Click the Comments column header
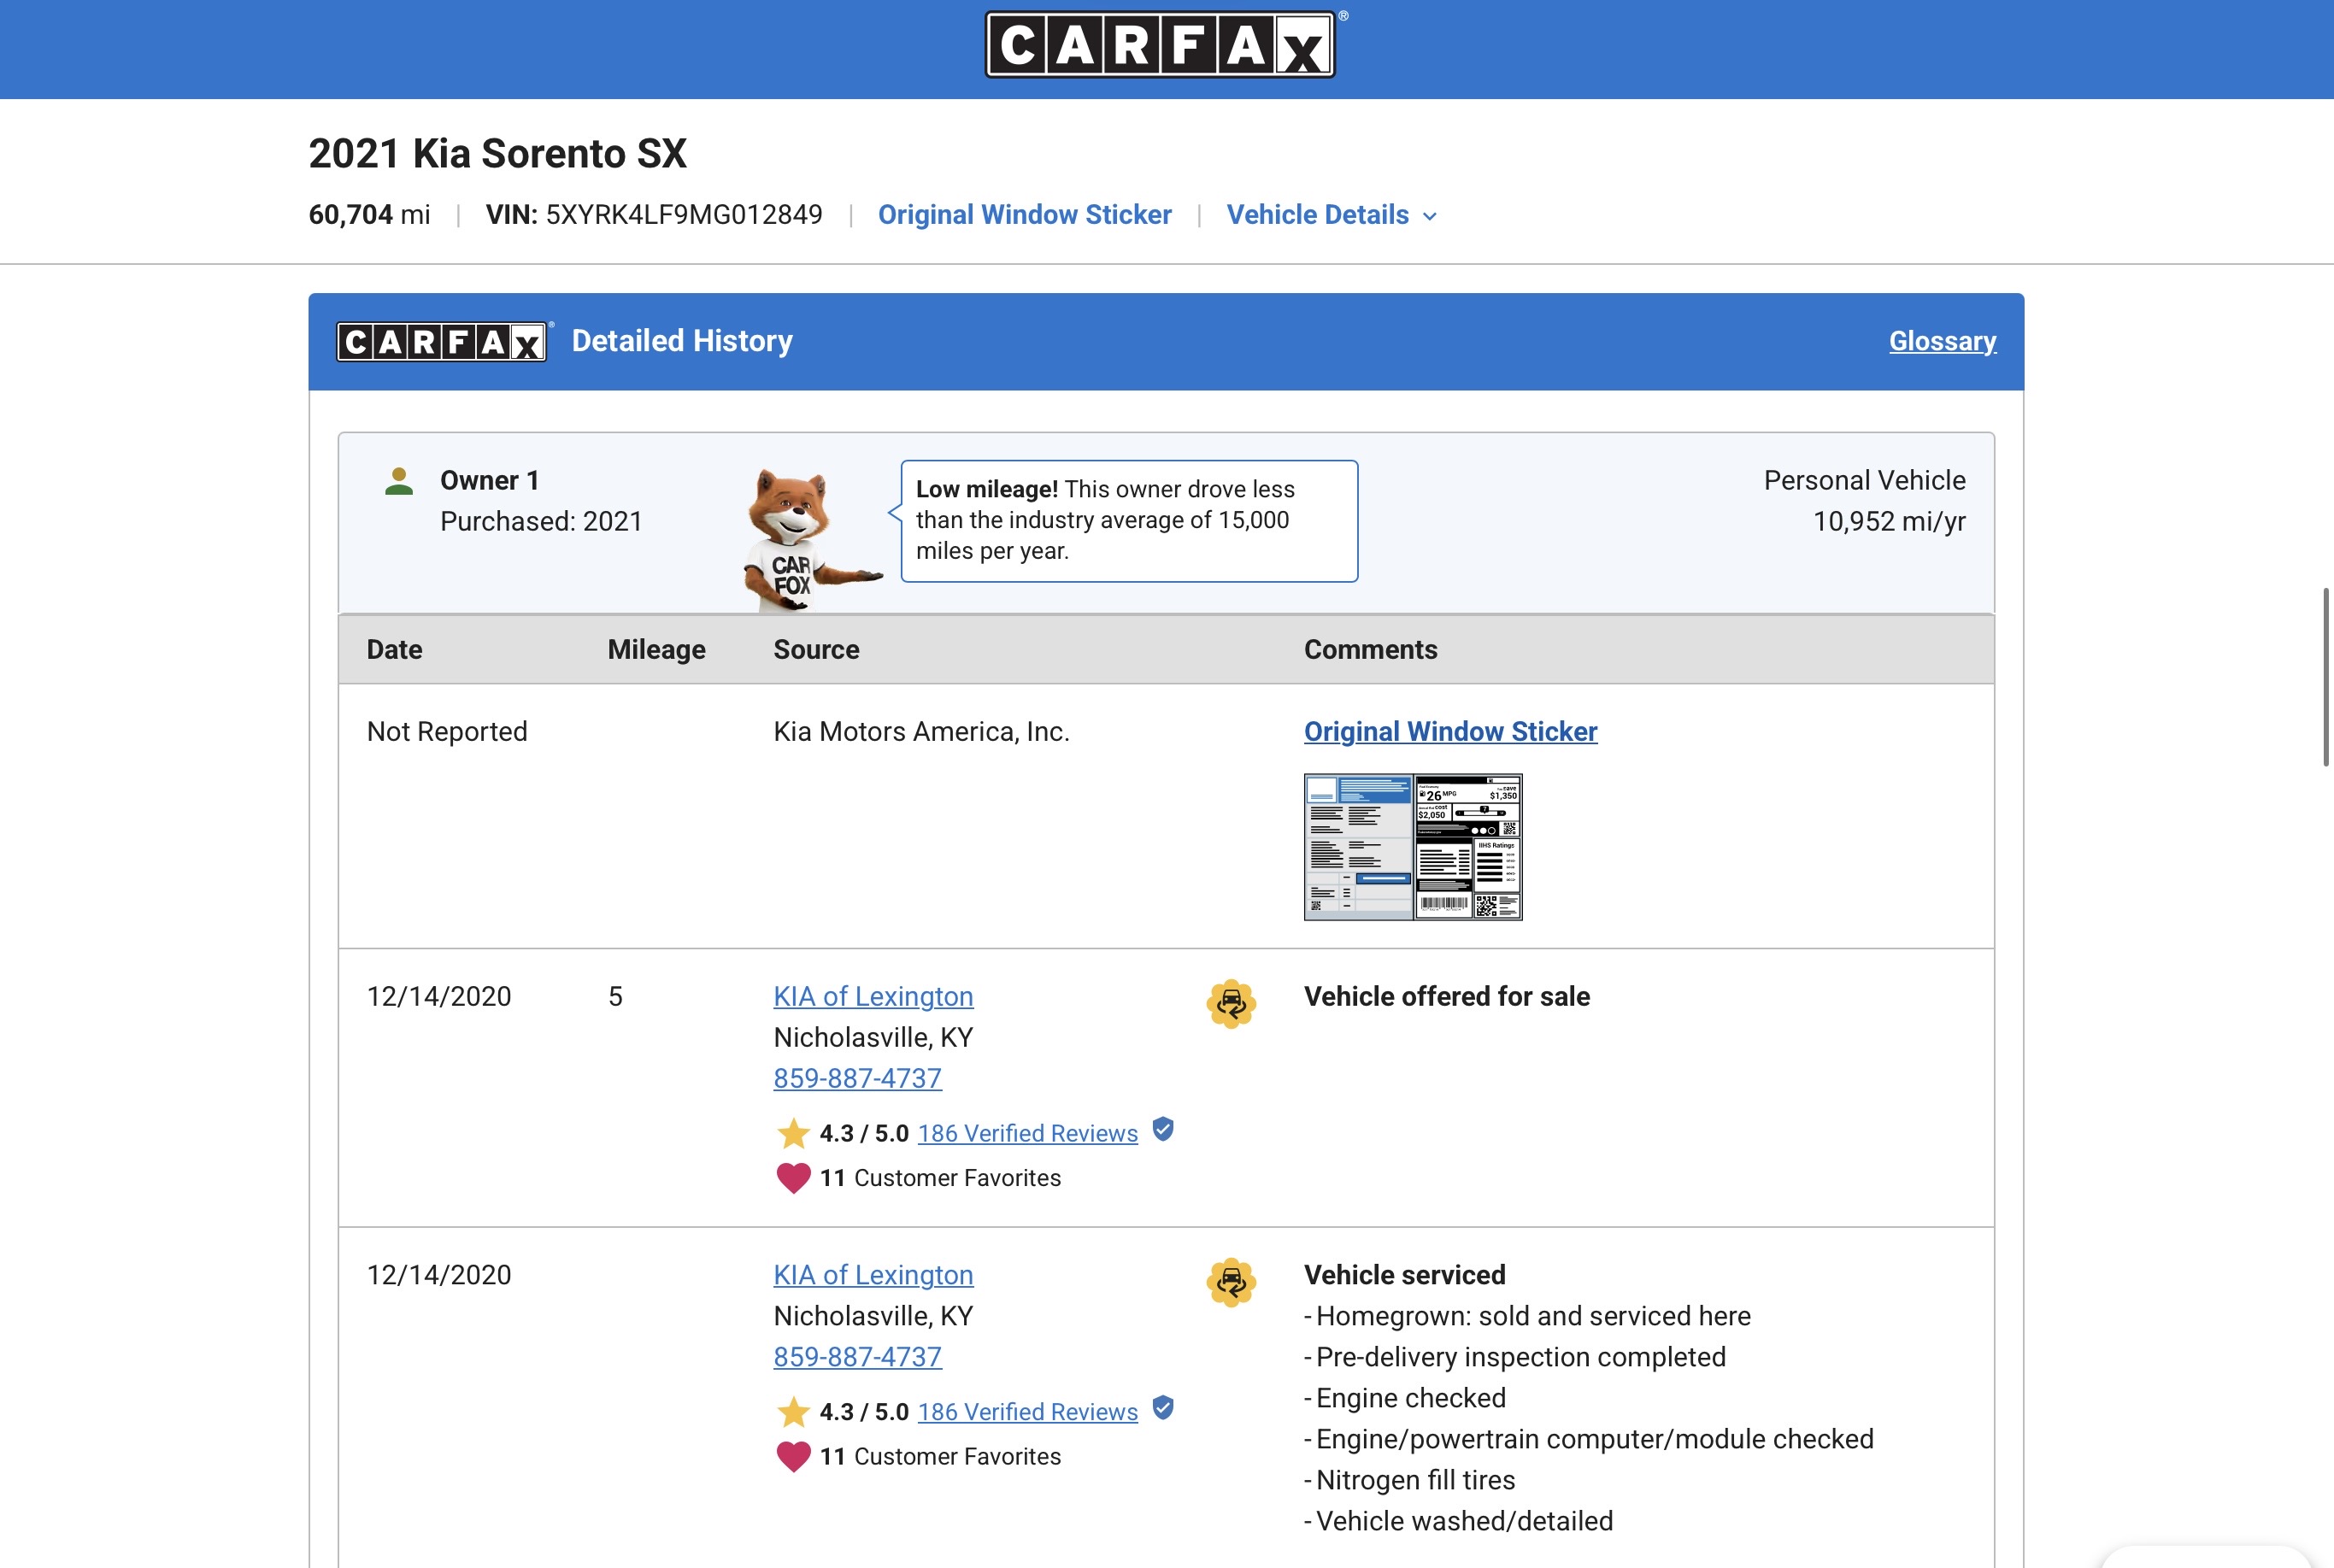 tap(1370, 650)
